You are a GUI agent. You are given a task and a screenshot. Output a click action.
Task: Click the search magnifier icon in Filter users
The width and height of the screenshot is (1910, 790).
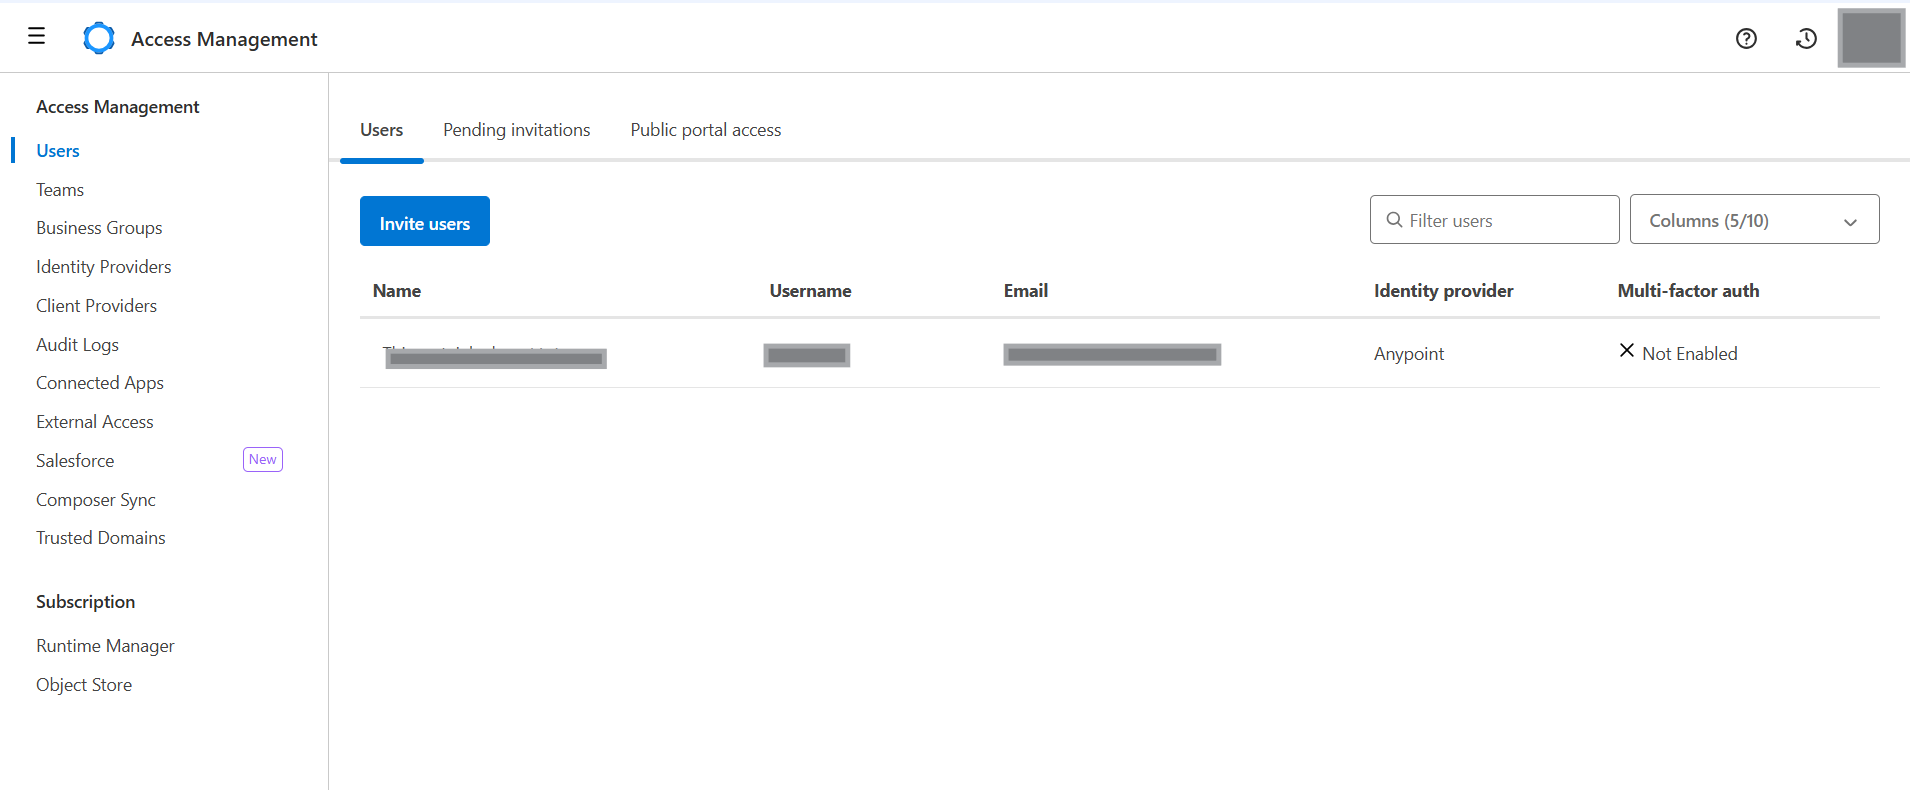point(1394,220)
